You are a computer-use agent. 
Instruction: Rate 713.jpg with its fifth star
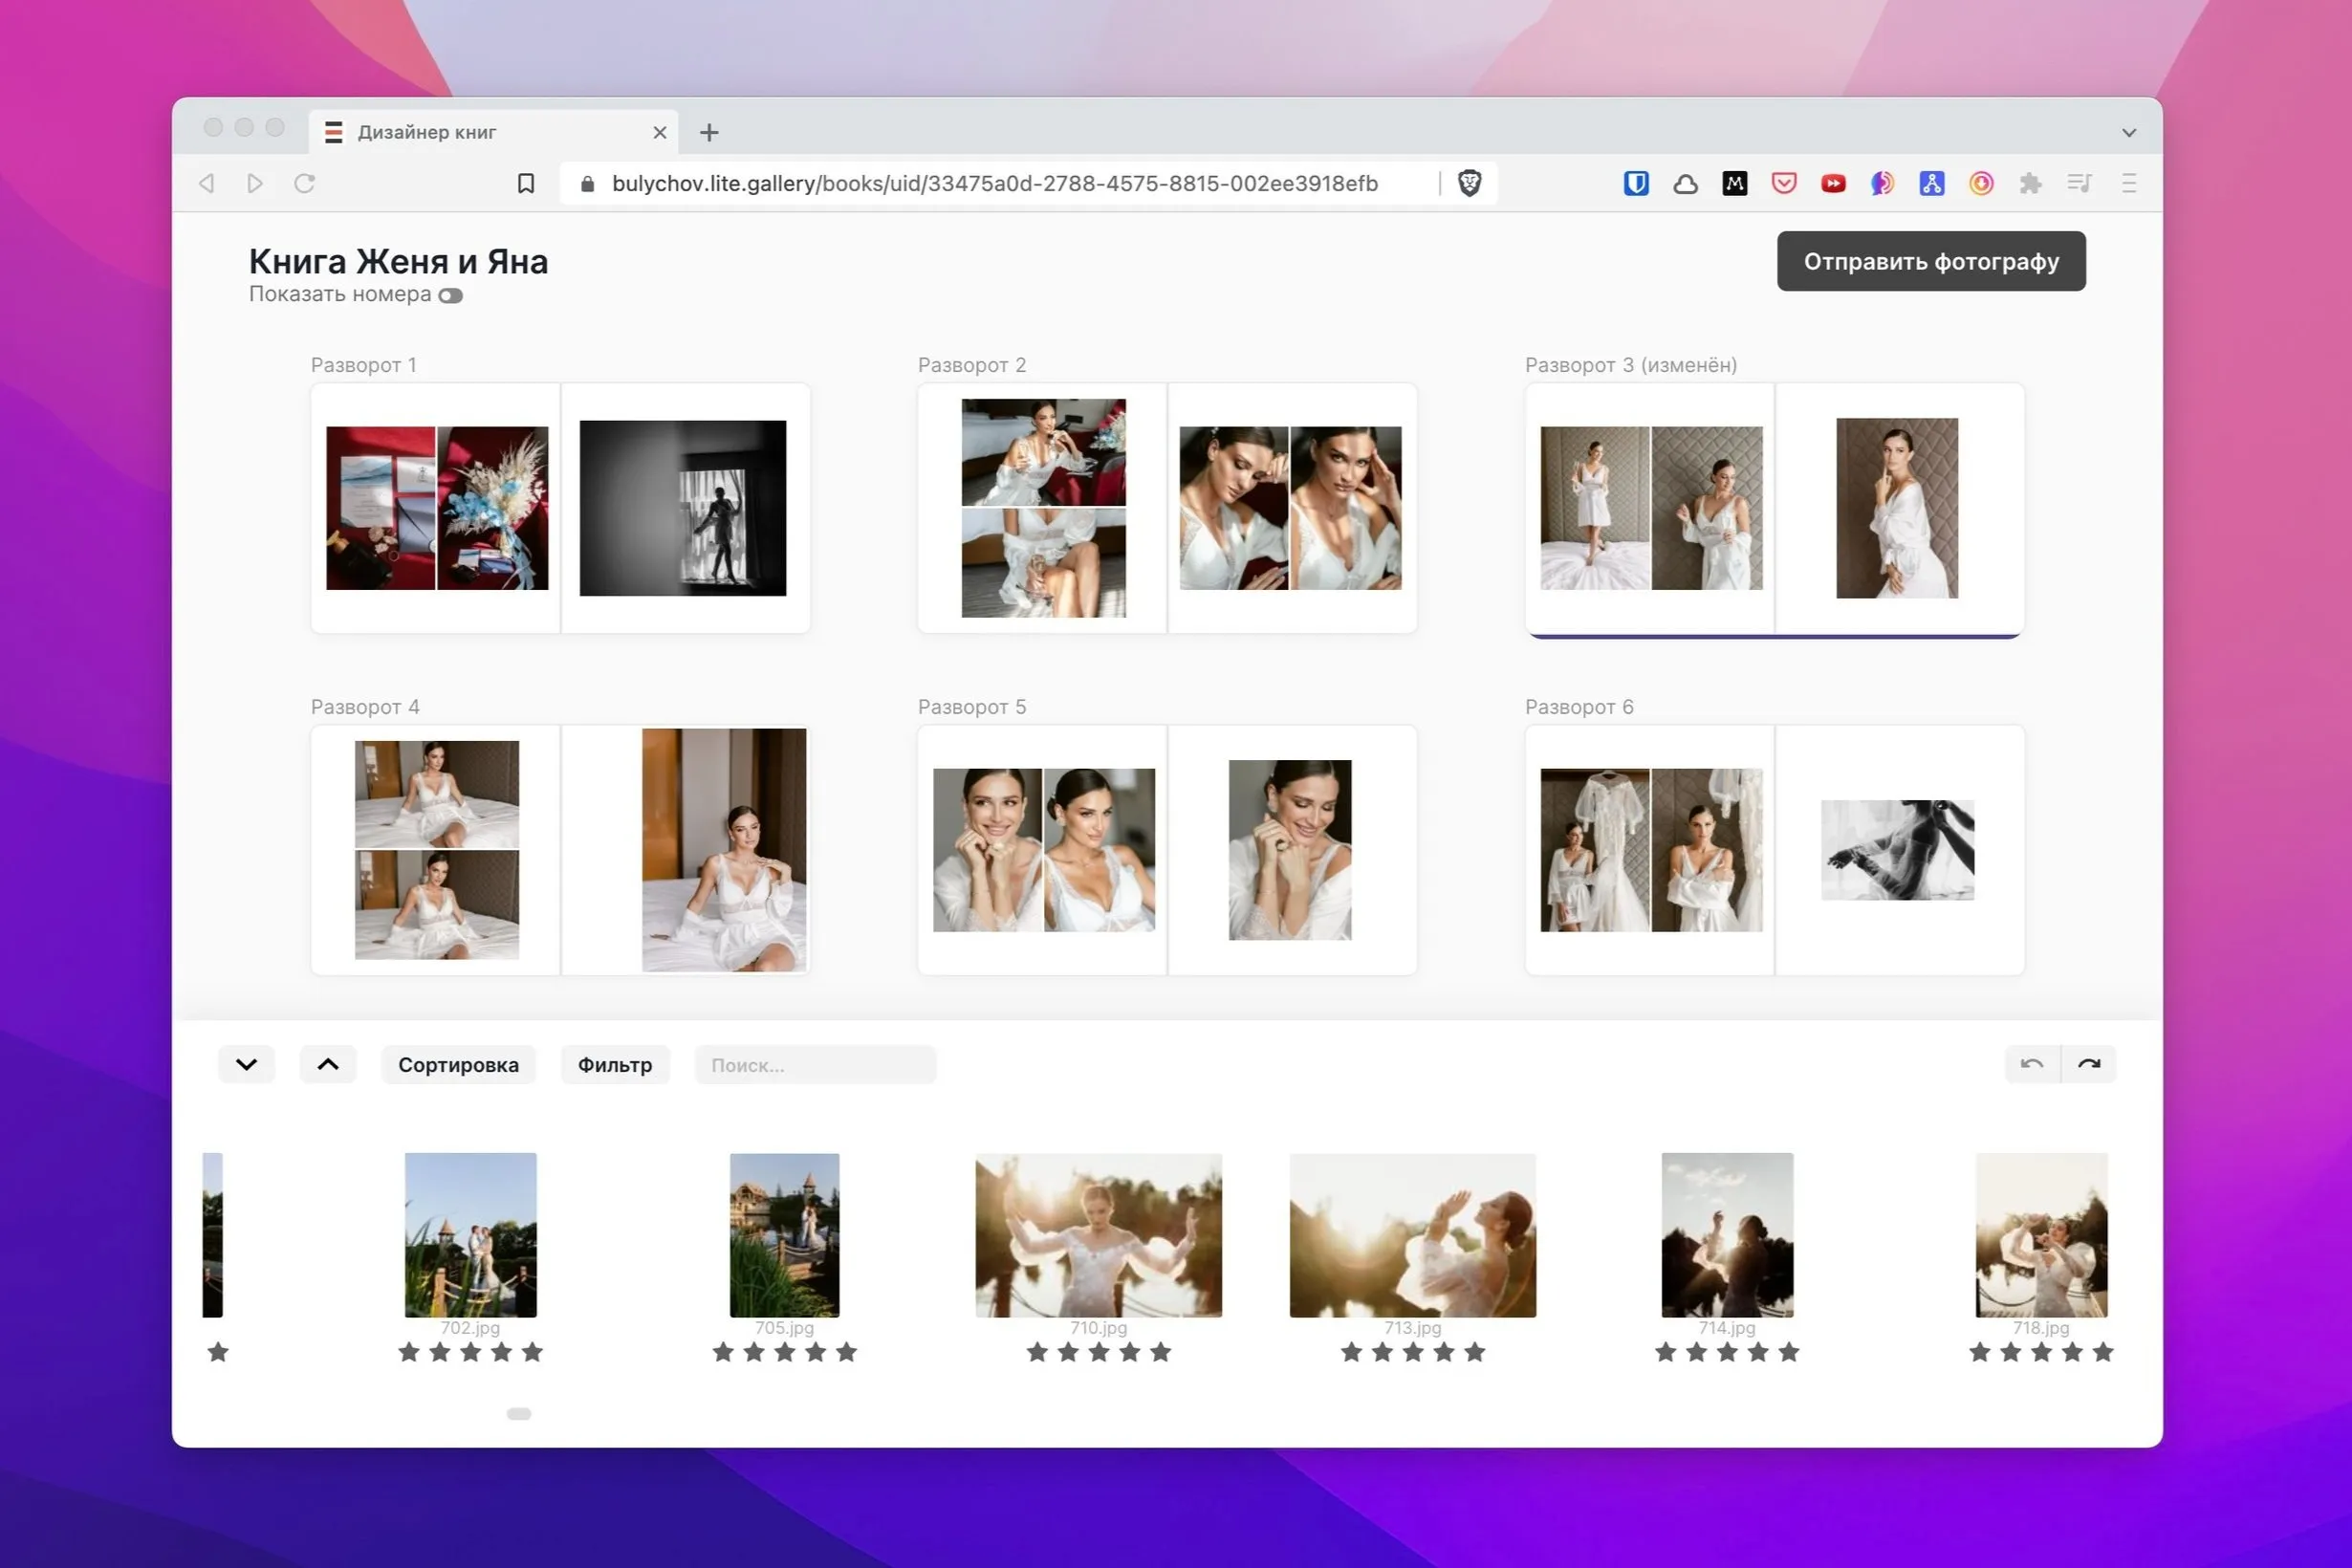point(1475,1352)
